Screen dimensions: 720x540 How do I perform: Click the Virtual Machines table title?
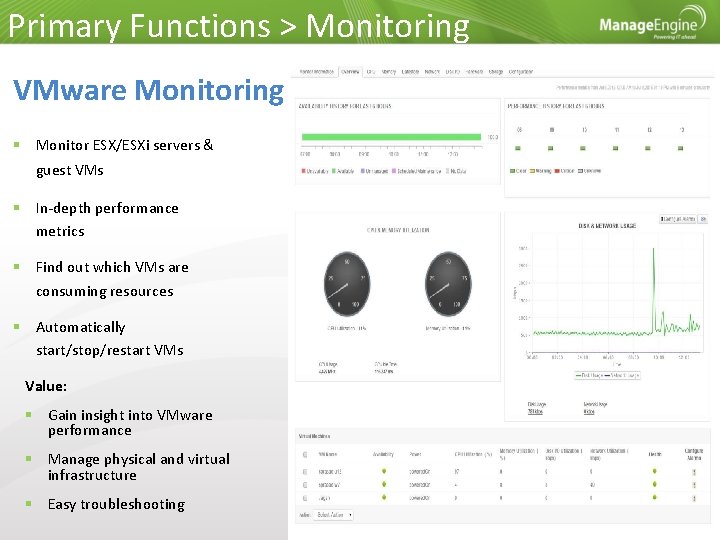tap(315, 436)
